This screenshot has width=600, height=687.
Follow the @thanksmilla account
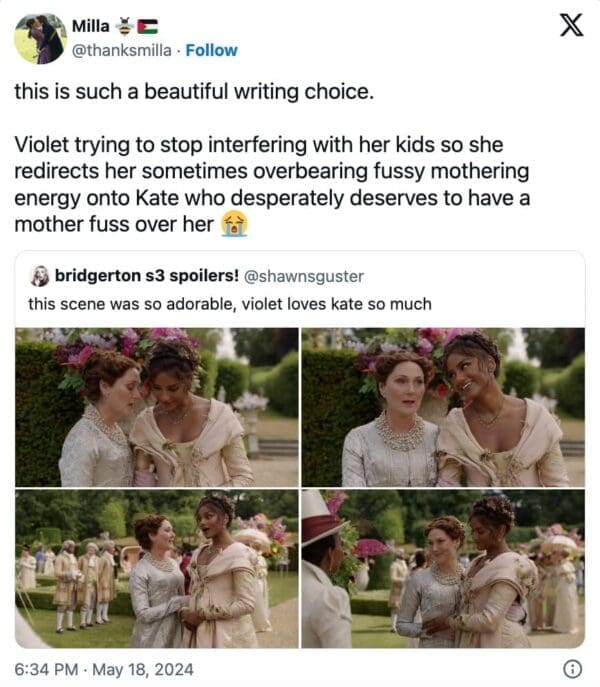[x=212, y=50]
